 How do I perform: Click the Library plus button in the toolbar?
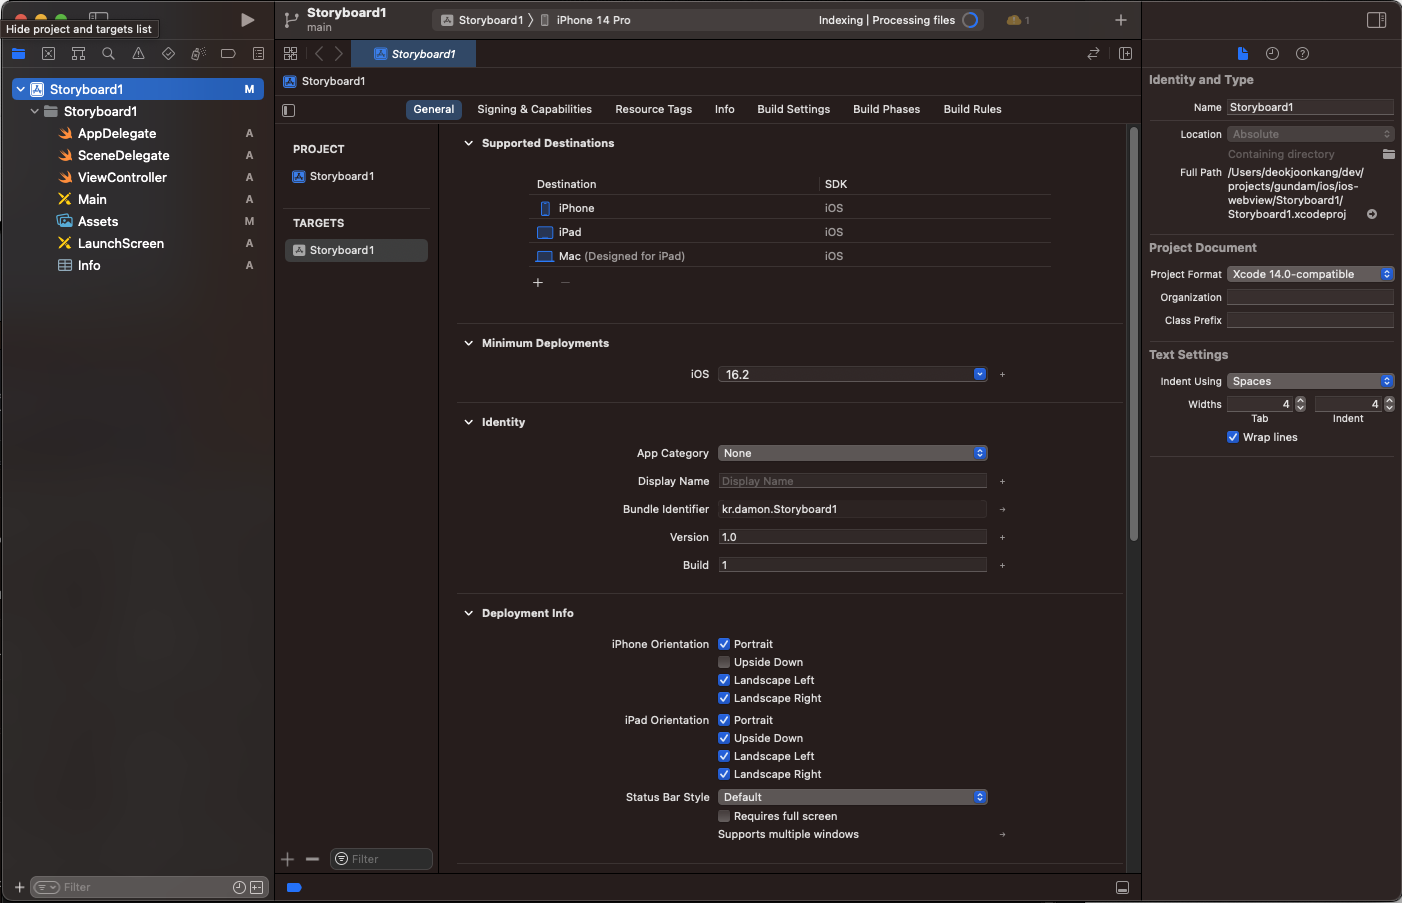(x=1121, y=20)
